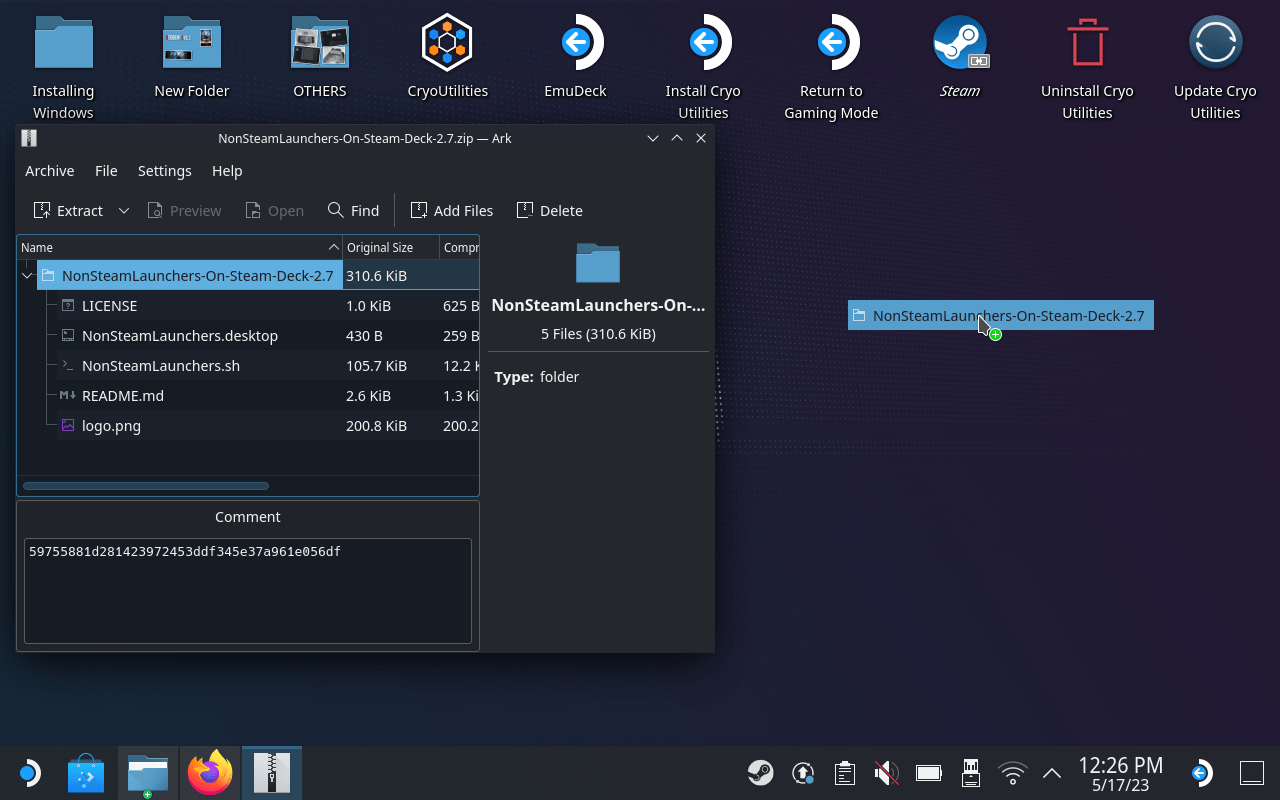Screen dimensions: 1280x800
Task: Show hidden system tray icons
Action: (1050, 772)
